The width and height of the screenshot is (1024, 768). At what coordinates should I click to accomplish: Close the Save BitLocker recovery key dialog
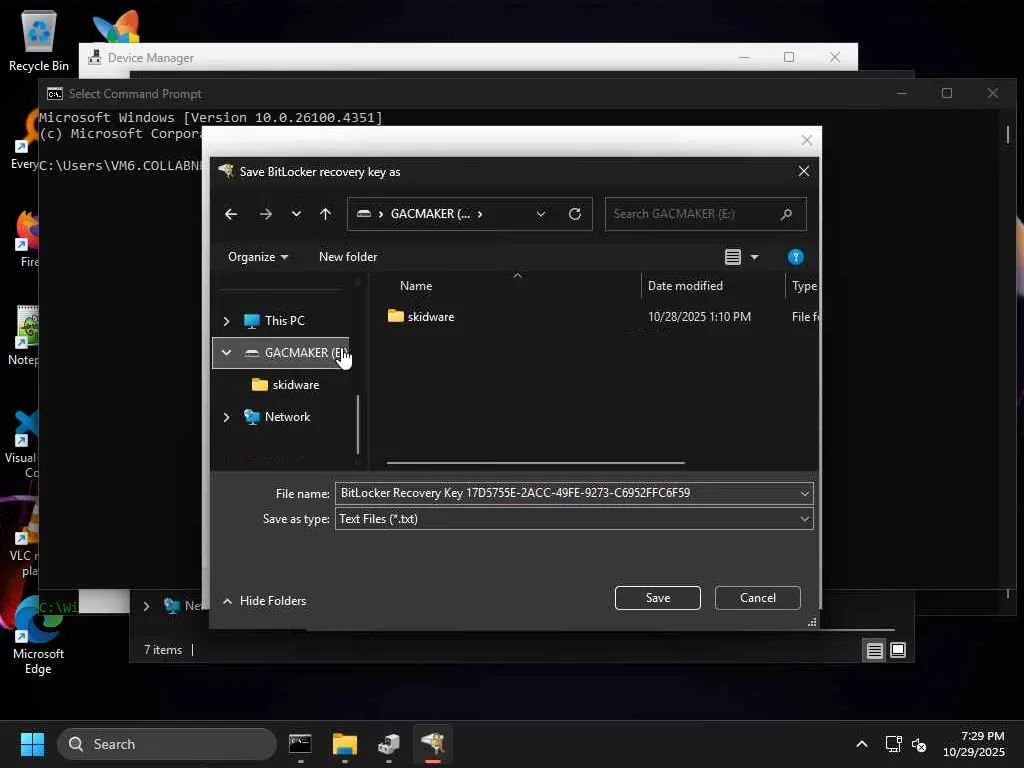pyautogui.click(x=804, y=171)
